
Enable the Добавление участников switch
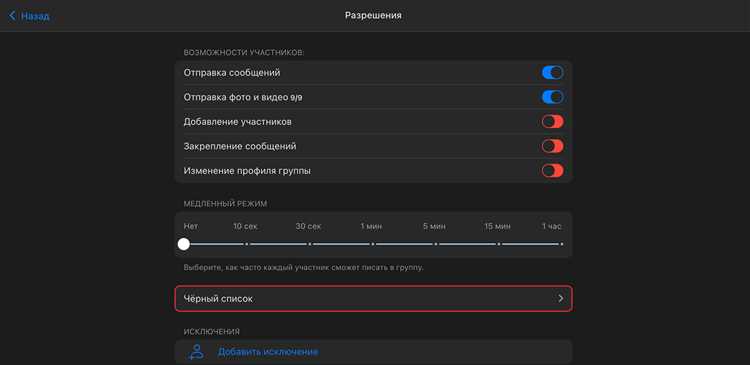click(x=552, y=122)
